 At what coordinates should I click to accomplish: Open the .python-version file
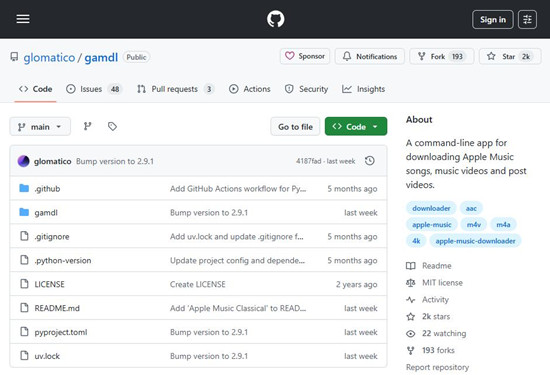(x=63, y=260)
